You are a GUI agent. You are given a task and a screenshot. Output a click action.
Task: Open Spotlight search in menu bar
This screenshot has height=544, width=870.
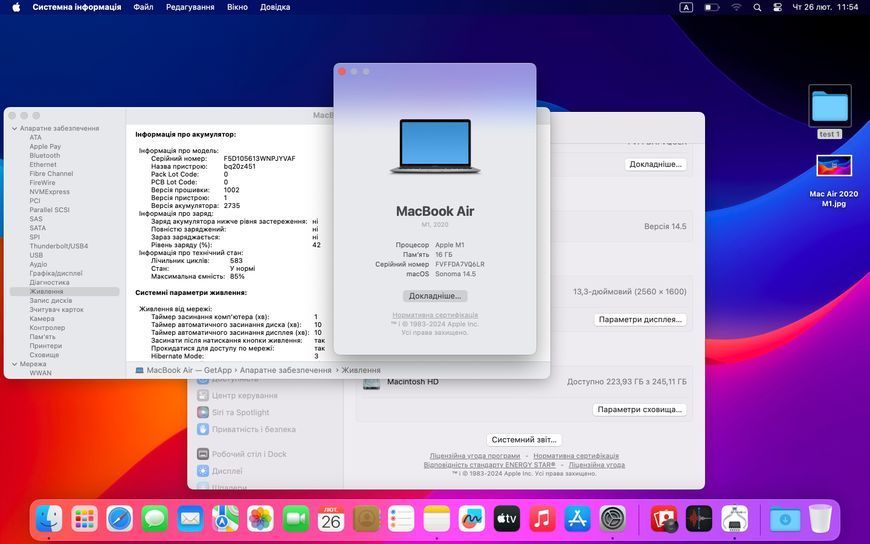coord(757,7)
